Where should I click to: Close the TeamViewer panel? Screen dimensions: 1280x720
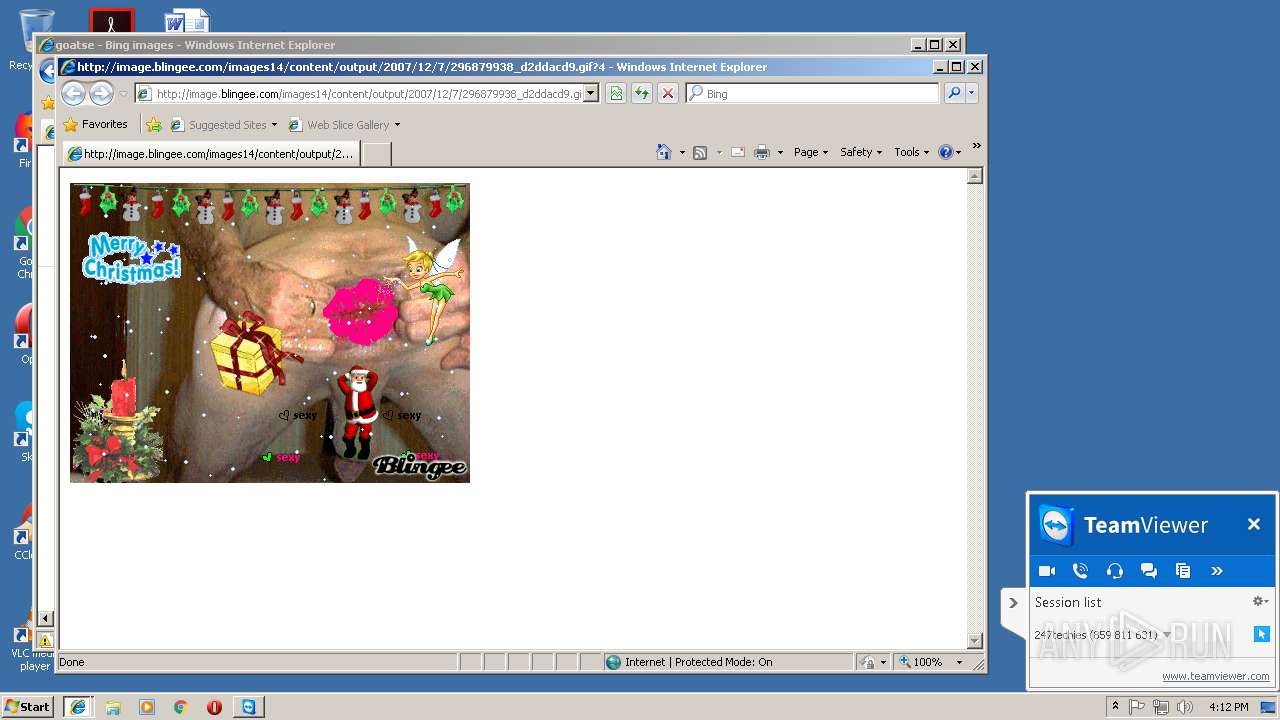click(1253, 524)
